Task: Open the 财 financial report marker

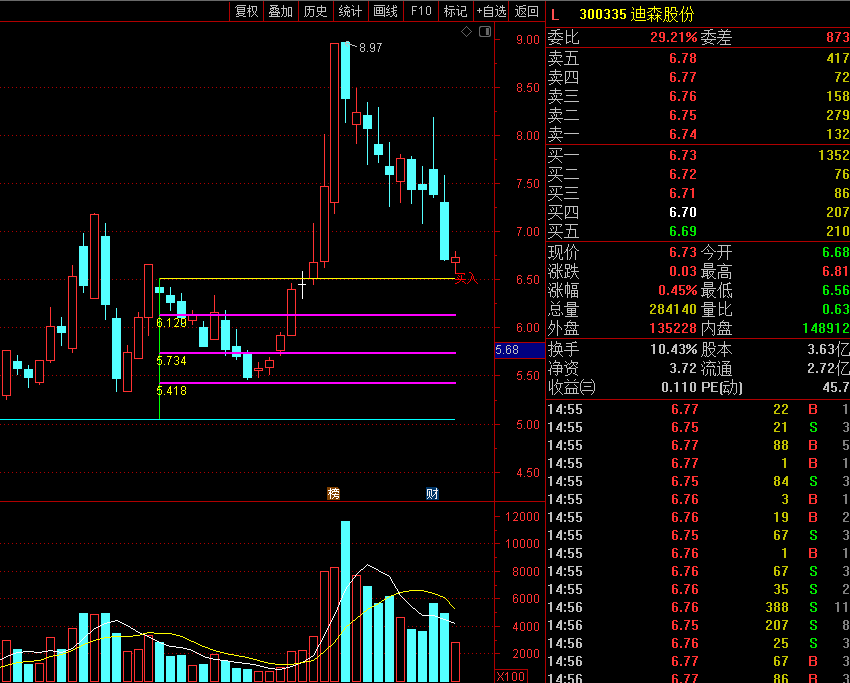Action: [432, 493]
